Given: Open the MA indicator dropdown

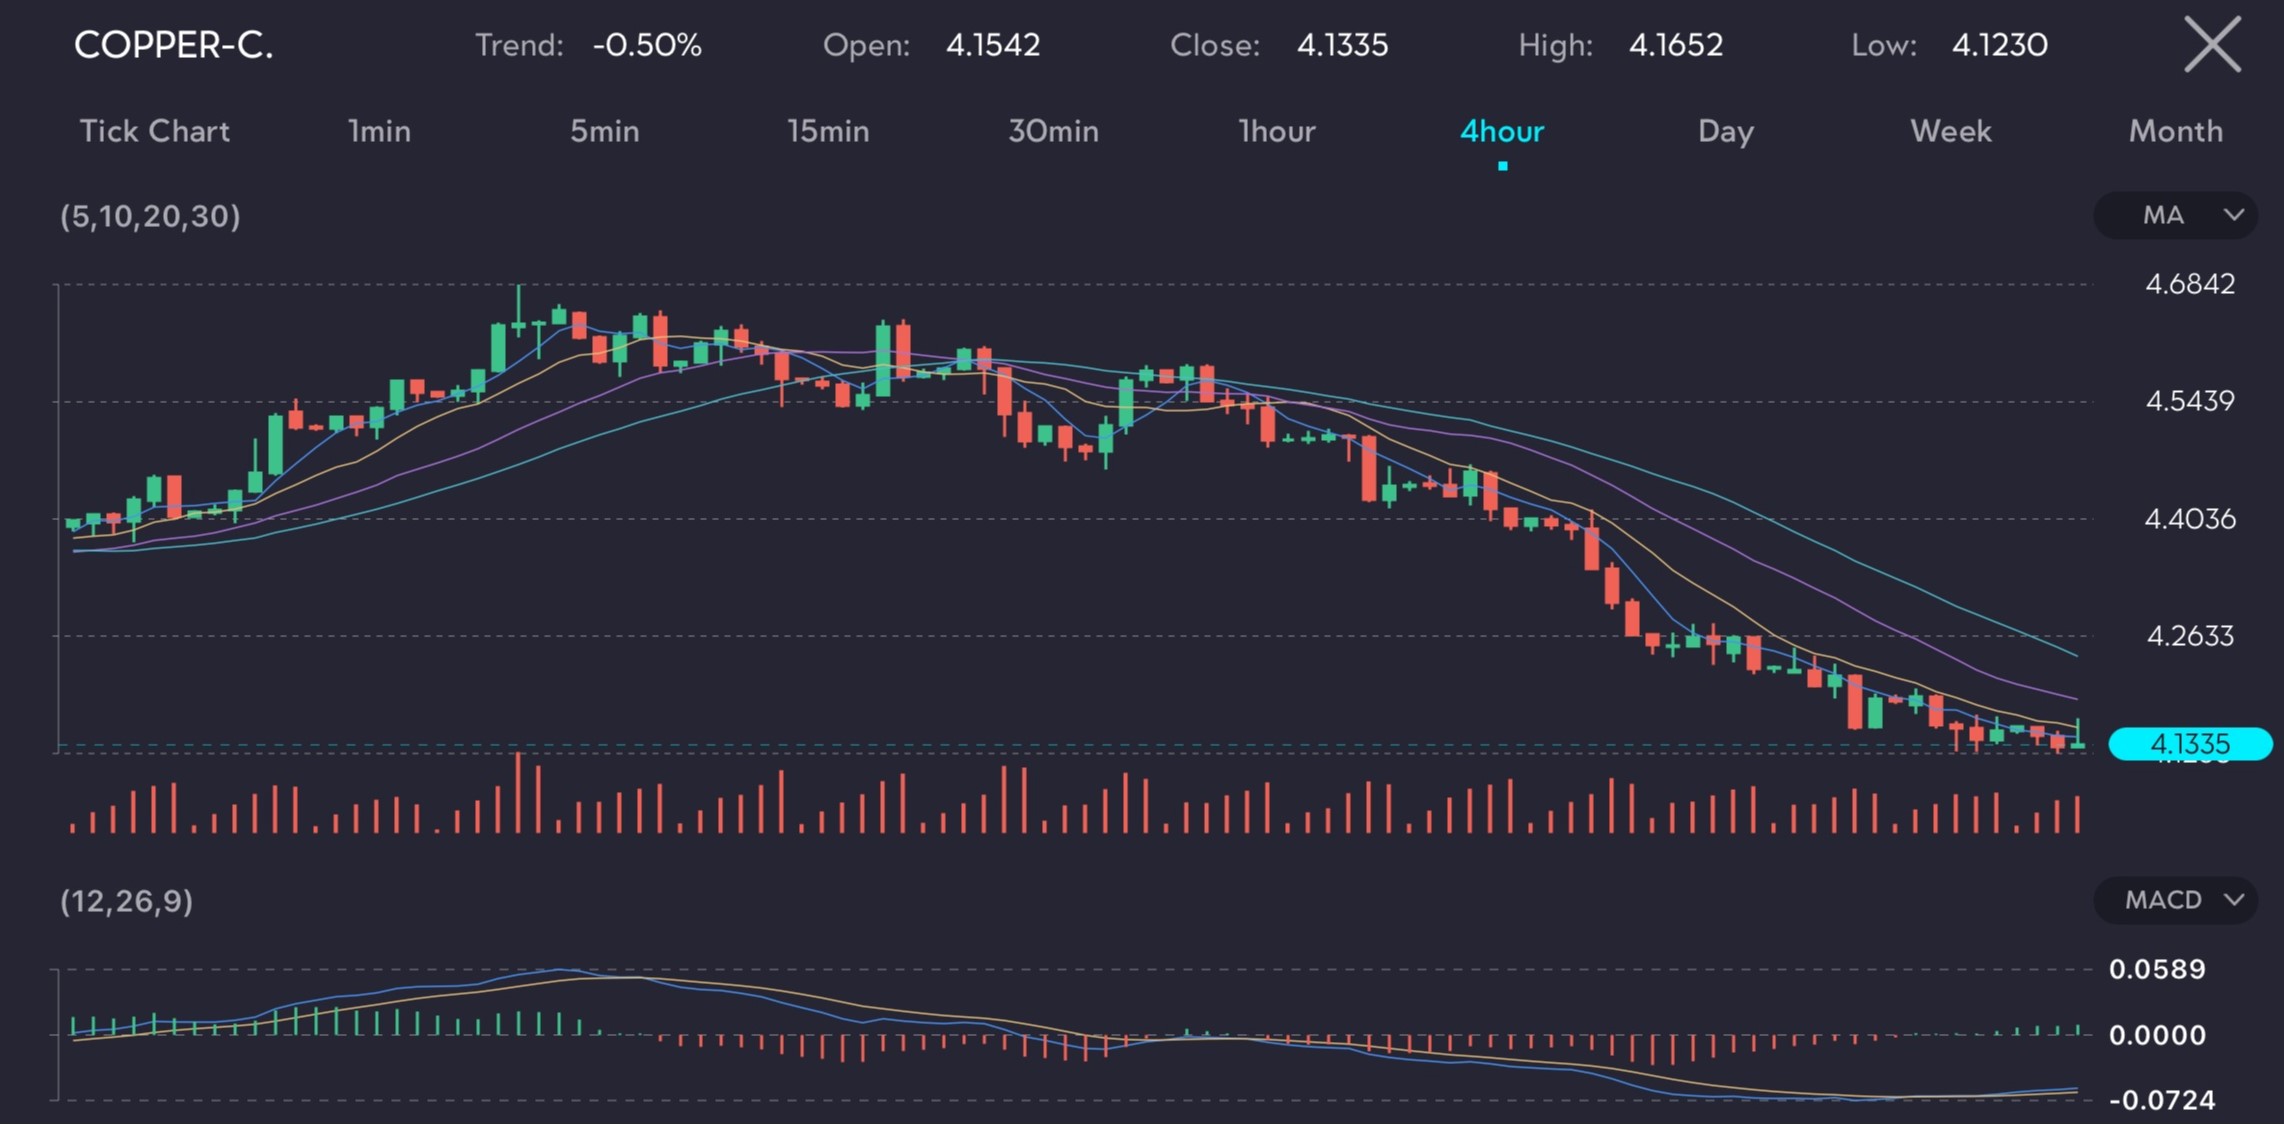Looking at the screenshot, I should click(x=2176, y=215).
